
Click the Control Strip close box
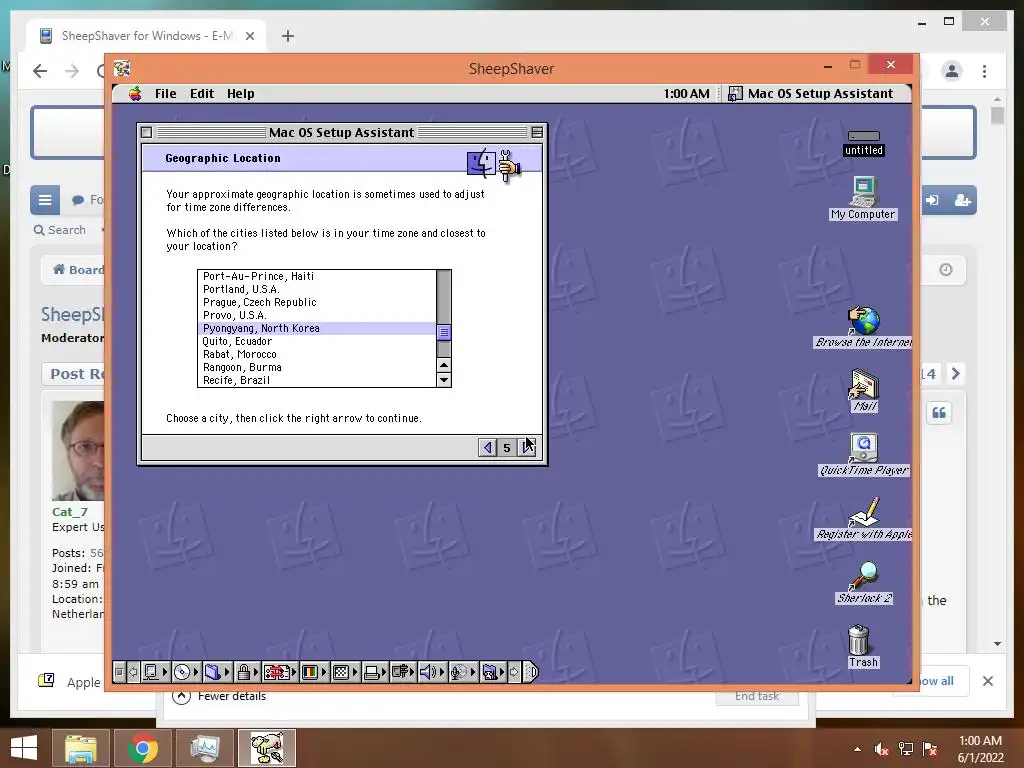[x=119, y=672]
